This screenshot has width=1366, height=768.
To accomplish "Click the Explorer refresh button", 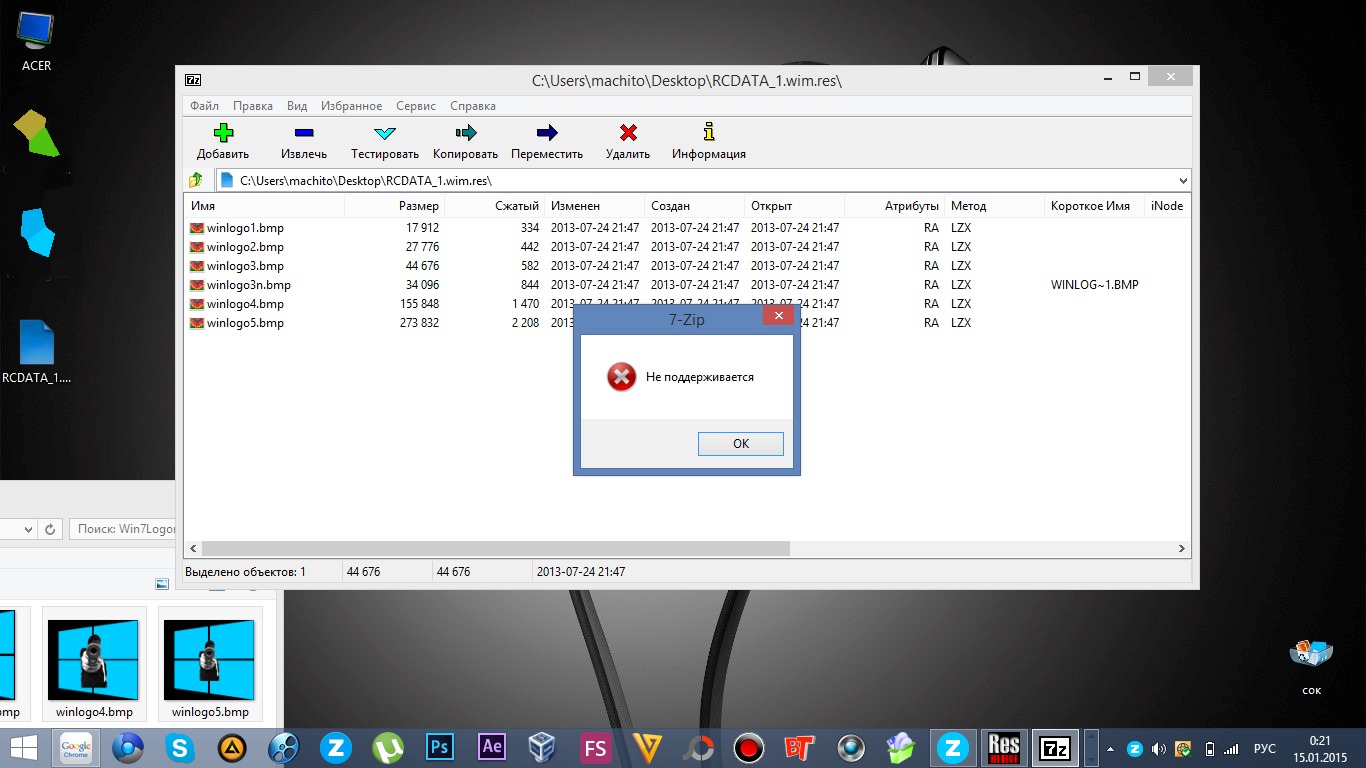I will 51,529.
